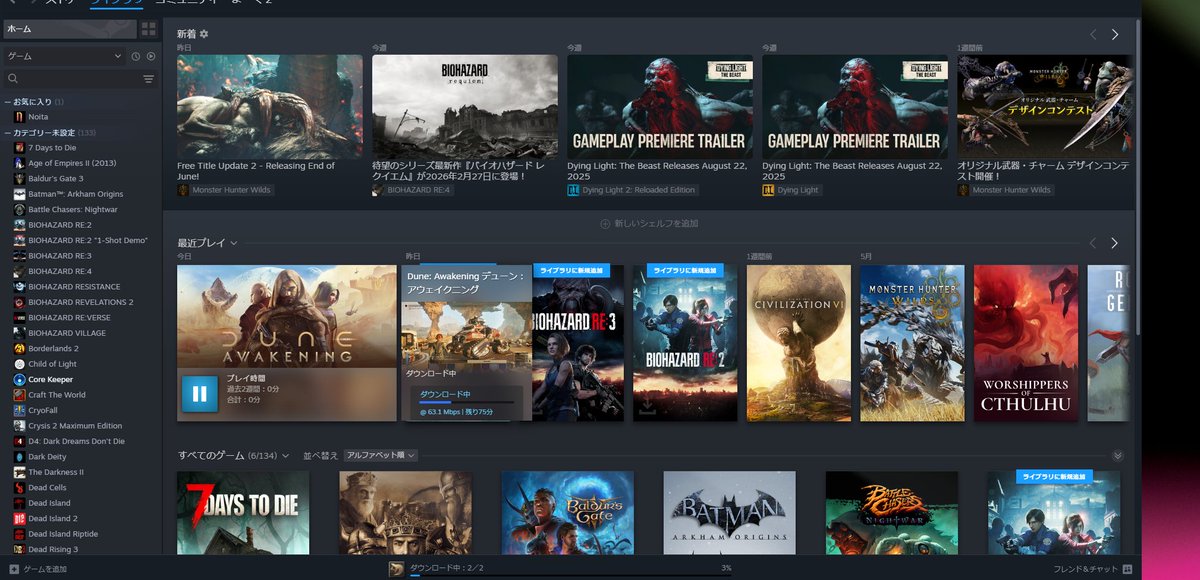Click the Dying Light 2 Reloaded Edition icon
The image size is (1200, 580).
[573, 190]
